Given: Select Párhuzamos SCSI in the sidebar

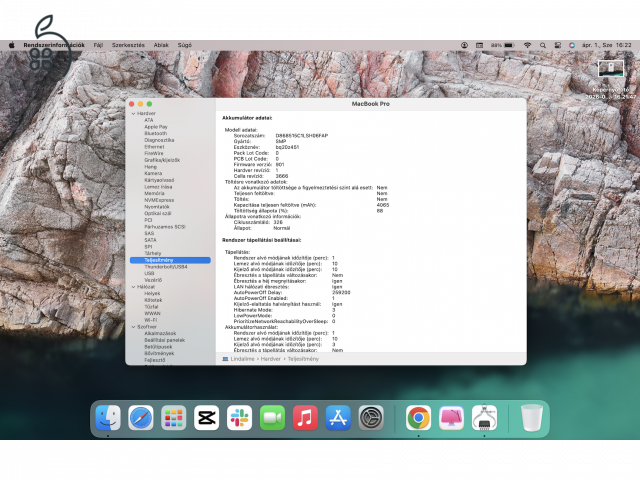Looking at the screenshot, I should click(165, 227).
